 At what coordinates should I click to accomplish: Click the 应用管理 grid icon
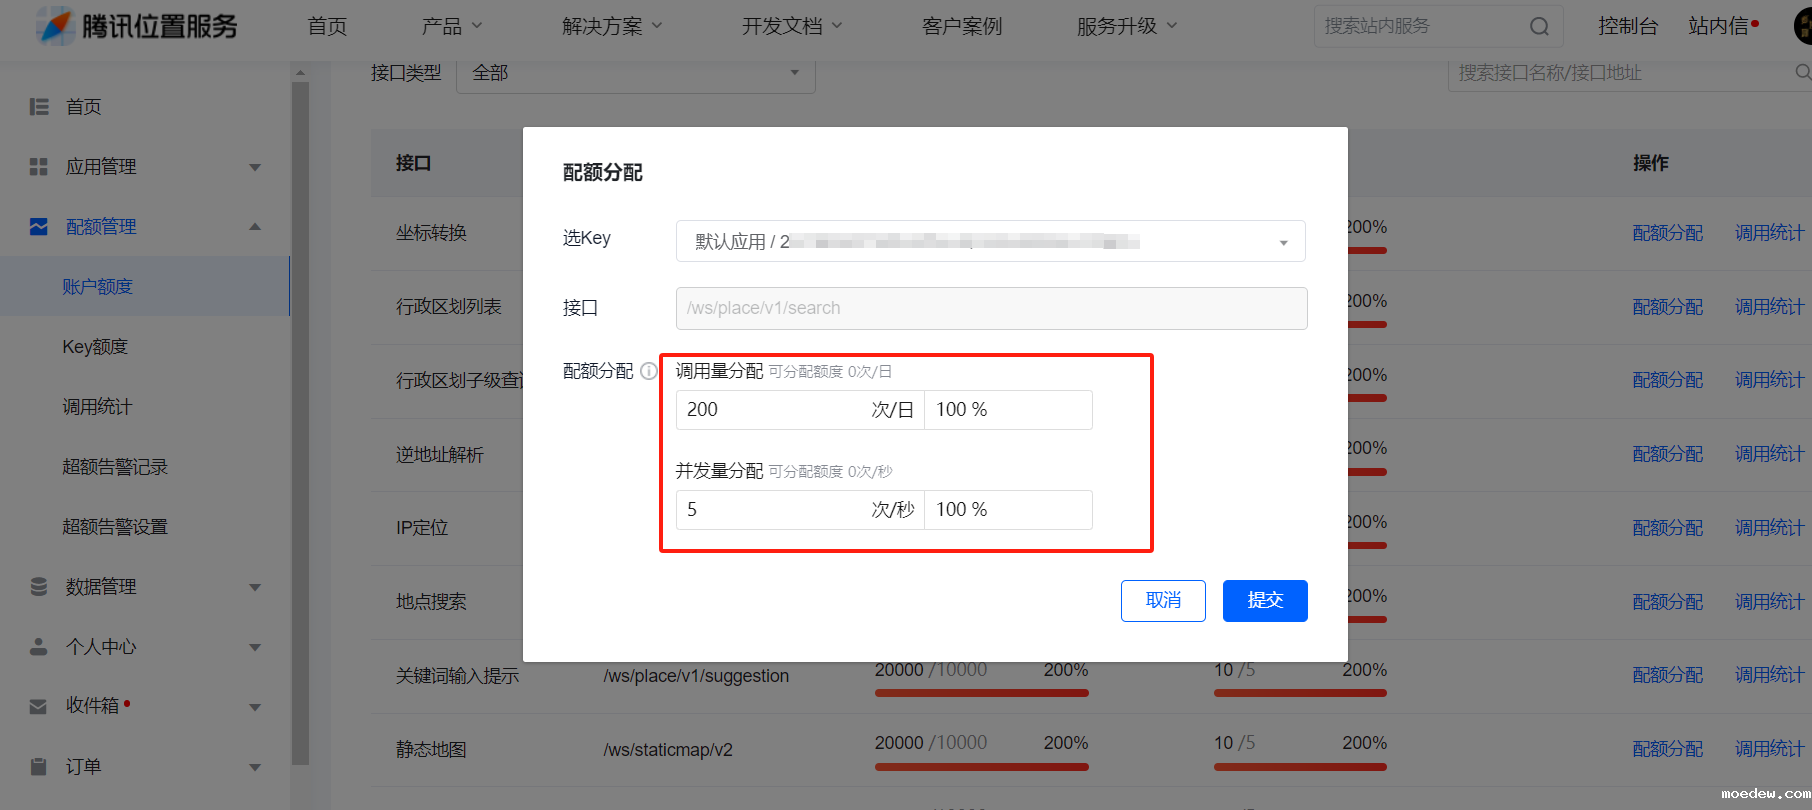[39, 167]
